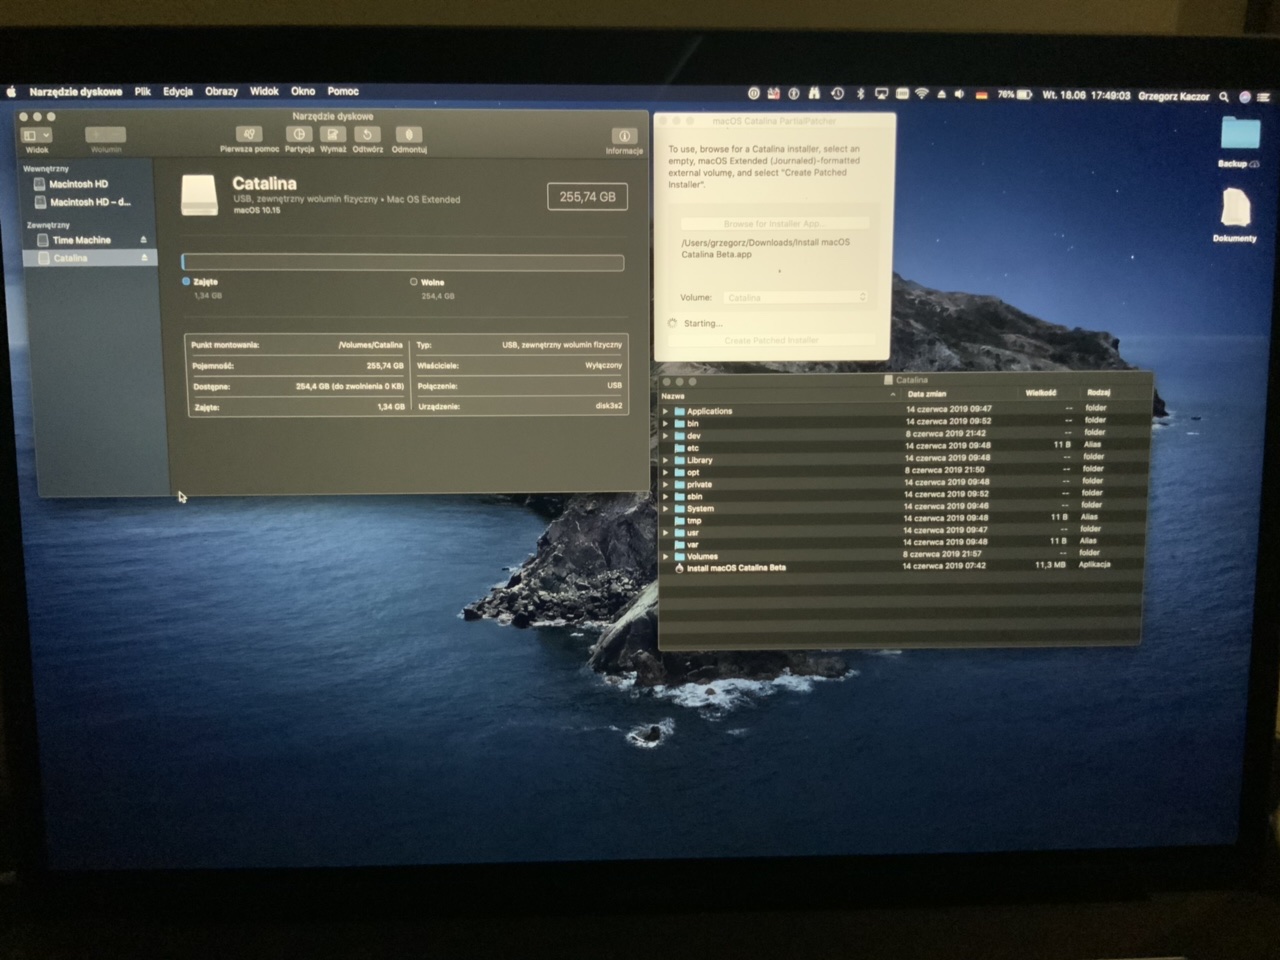
Task: Expand the Volumes folder
Action: [x=666, y=556]
